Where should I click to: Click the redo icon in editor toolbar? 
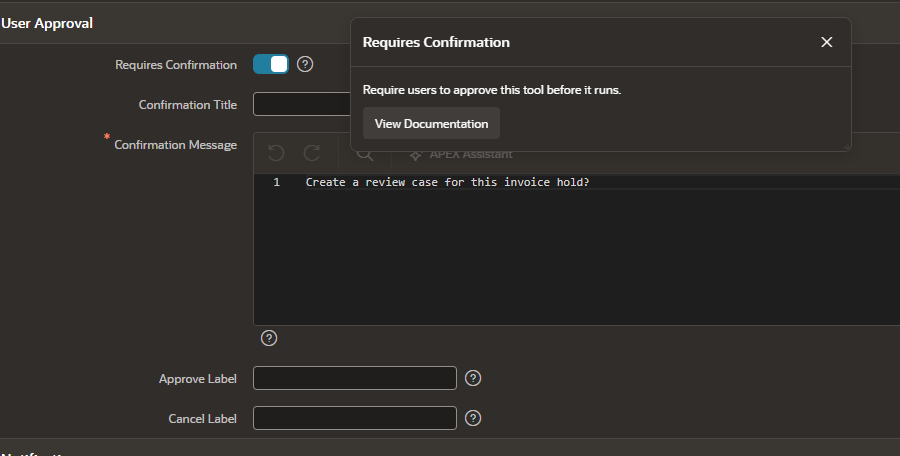[x=312, y=153]
